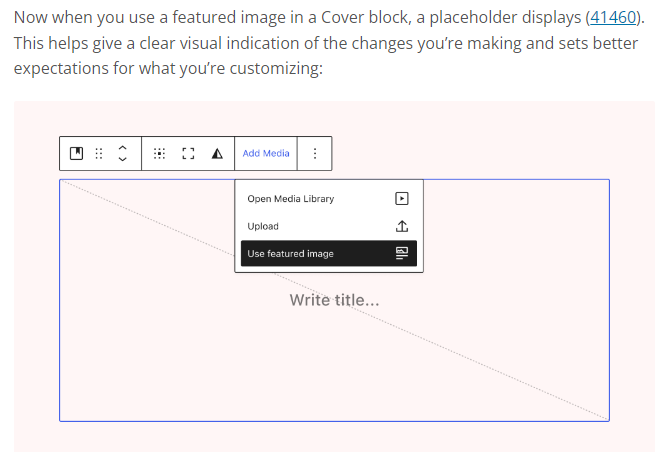The width and height of the screenshot is (660, 452).
Task: Click the move up/down arrows
Action: click(123, 153)
